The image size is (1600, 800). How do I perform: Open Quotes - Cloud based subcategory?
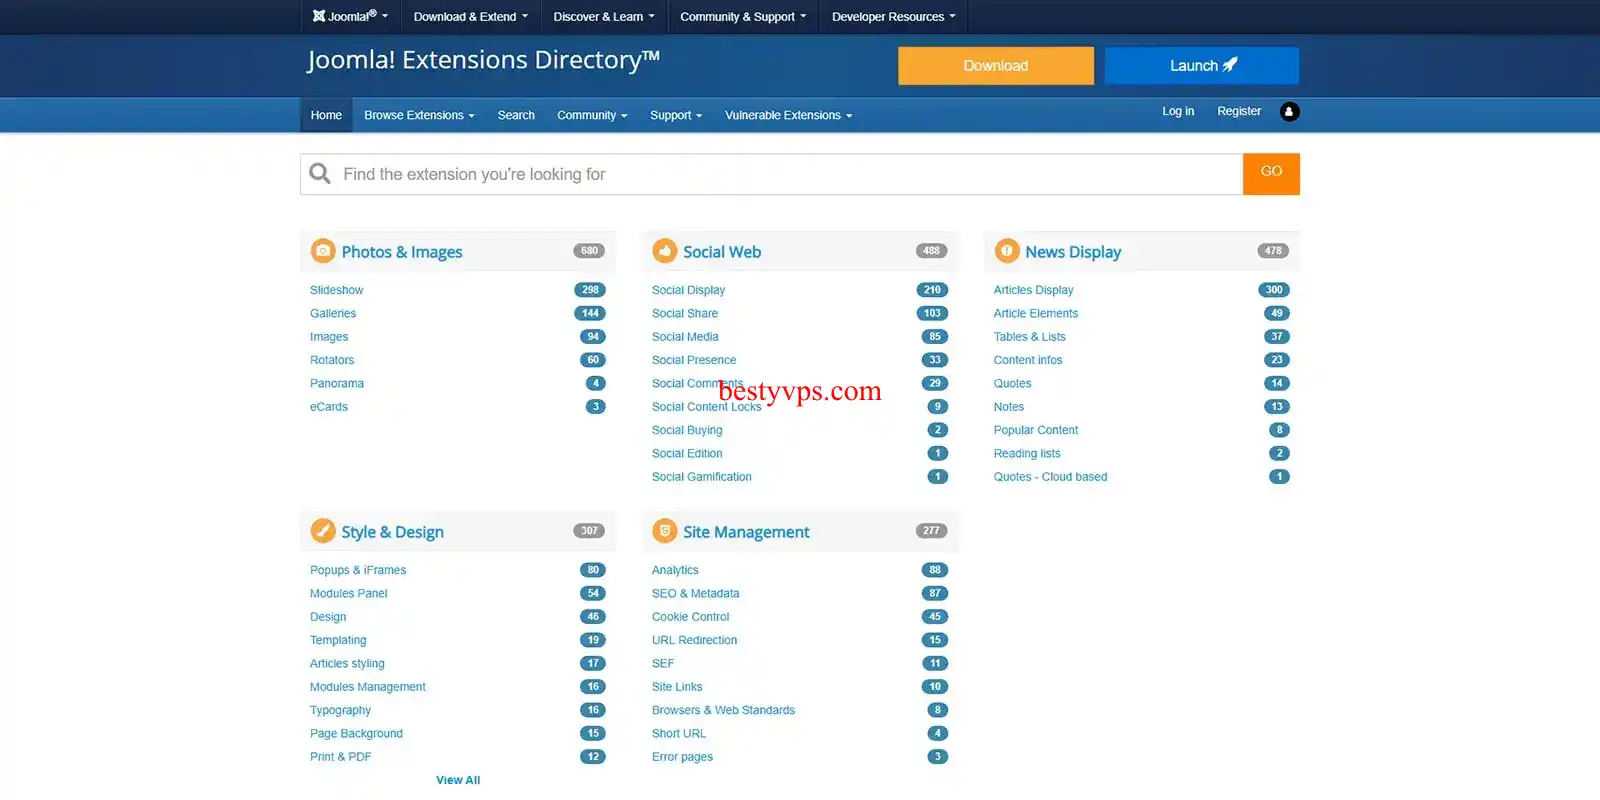coord(1050,477)
